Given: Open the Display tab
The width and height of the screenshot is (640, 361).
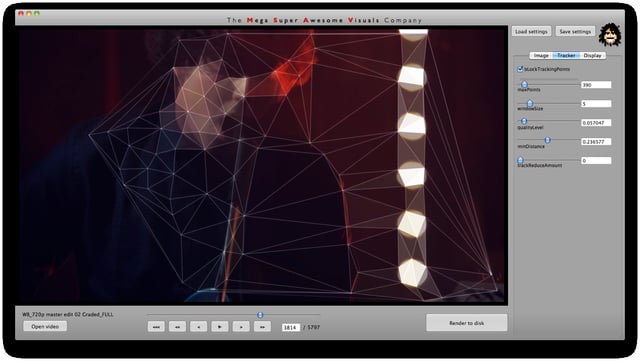Looking at the screenshot, I should click(592, 56).
